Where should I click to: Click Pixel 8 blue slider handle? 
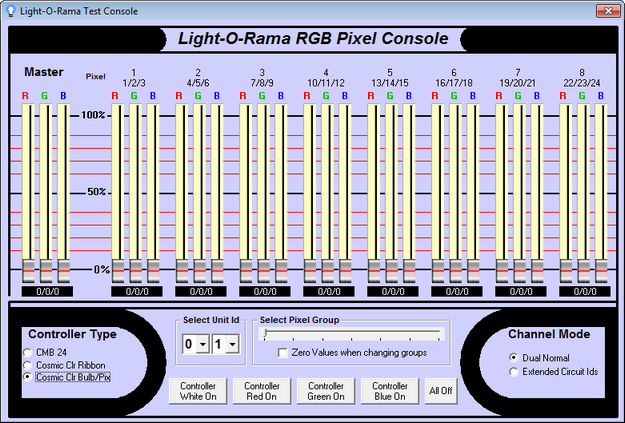coord(601,271)
